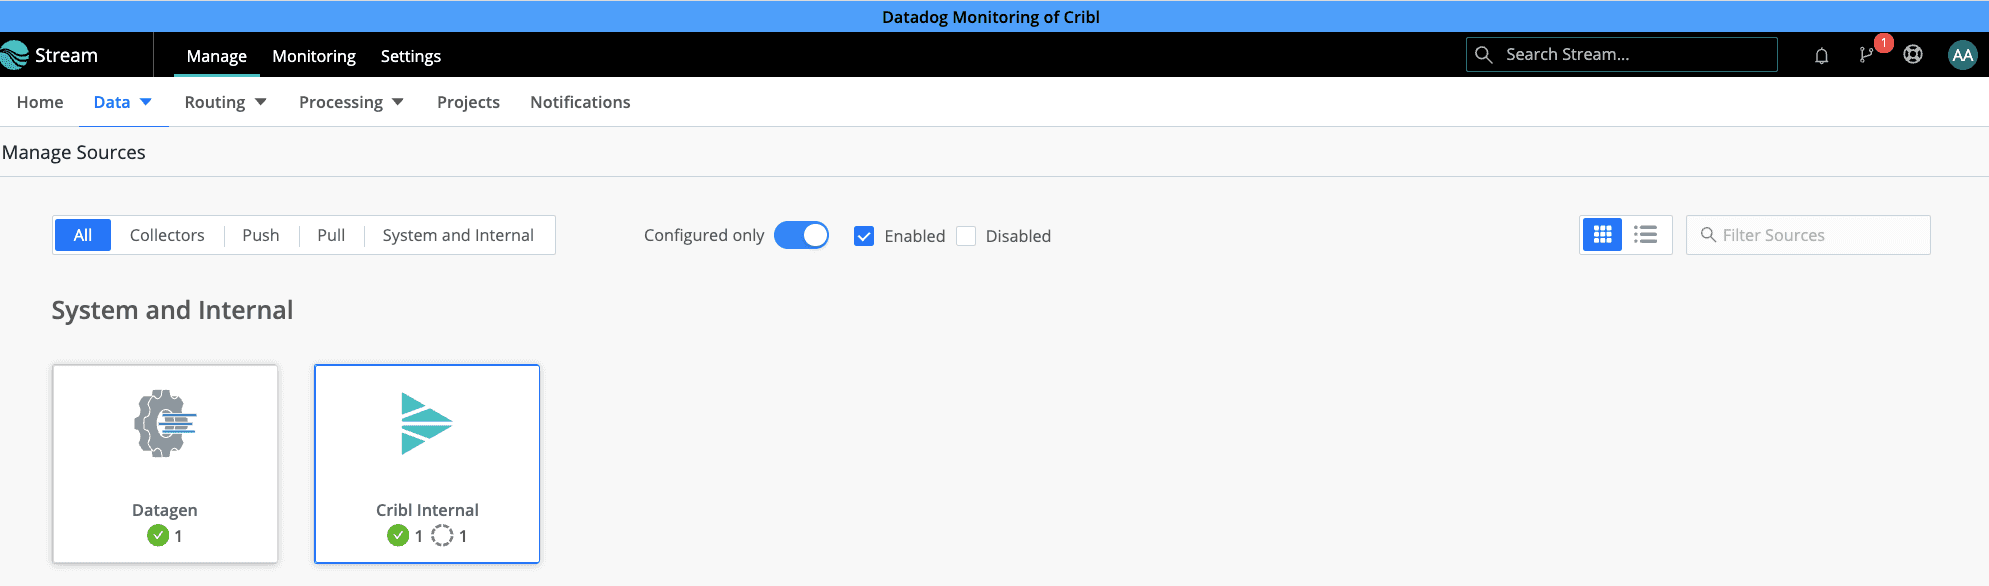Click the version control branch icon
This screenshot has height=586, width=1989.
click(x=1866, y=56)
